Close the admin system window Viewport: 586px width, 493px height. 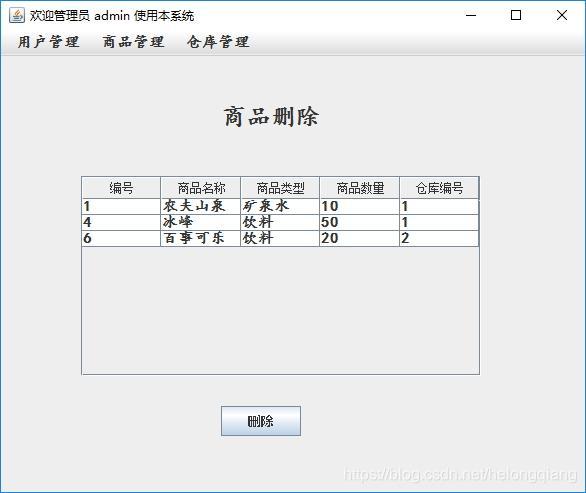[x=562, y=15]
